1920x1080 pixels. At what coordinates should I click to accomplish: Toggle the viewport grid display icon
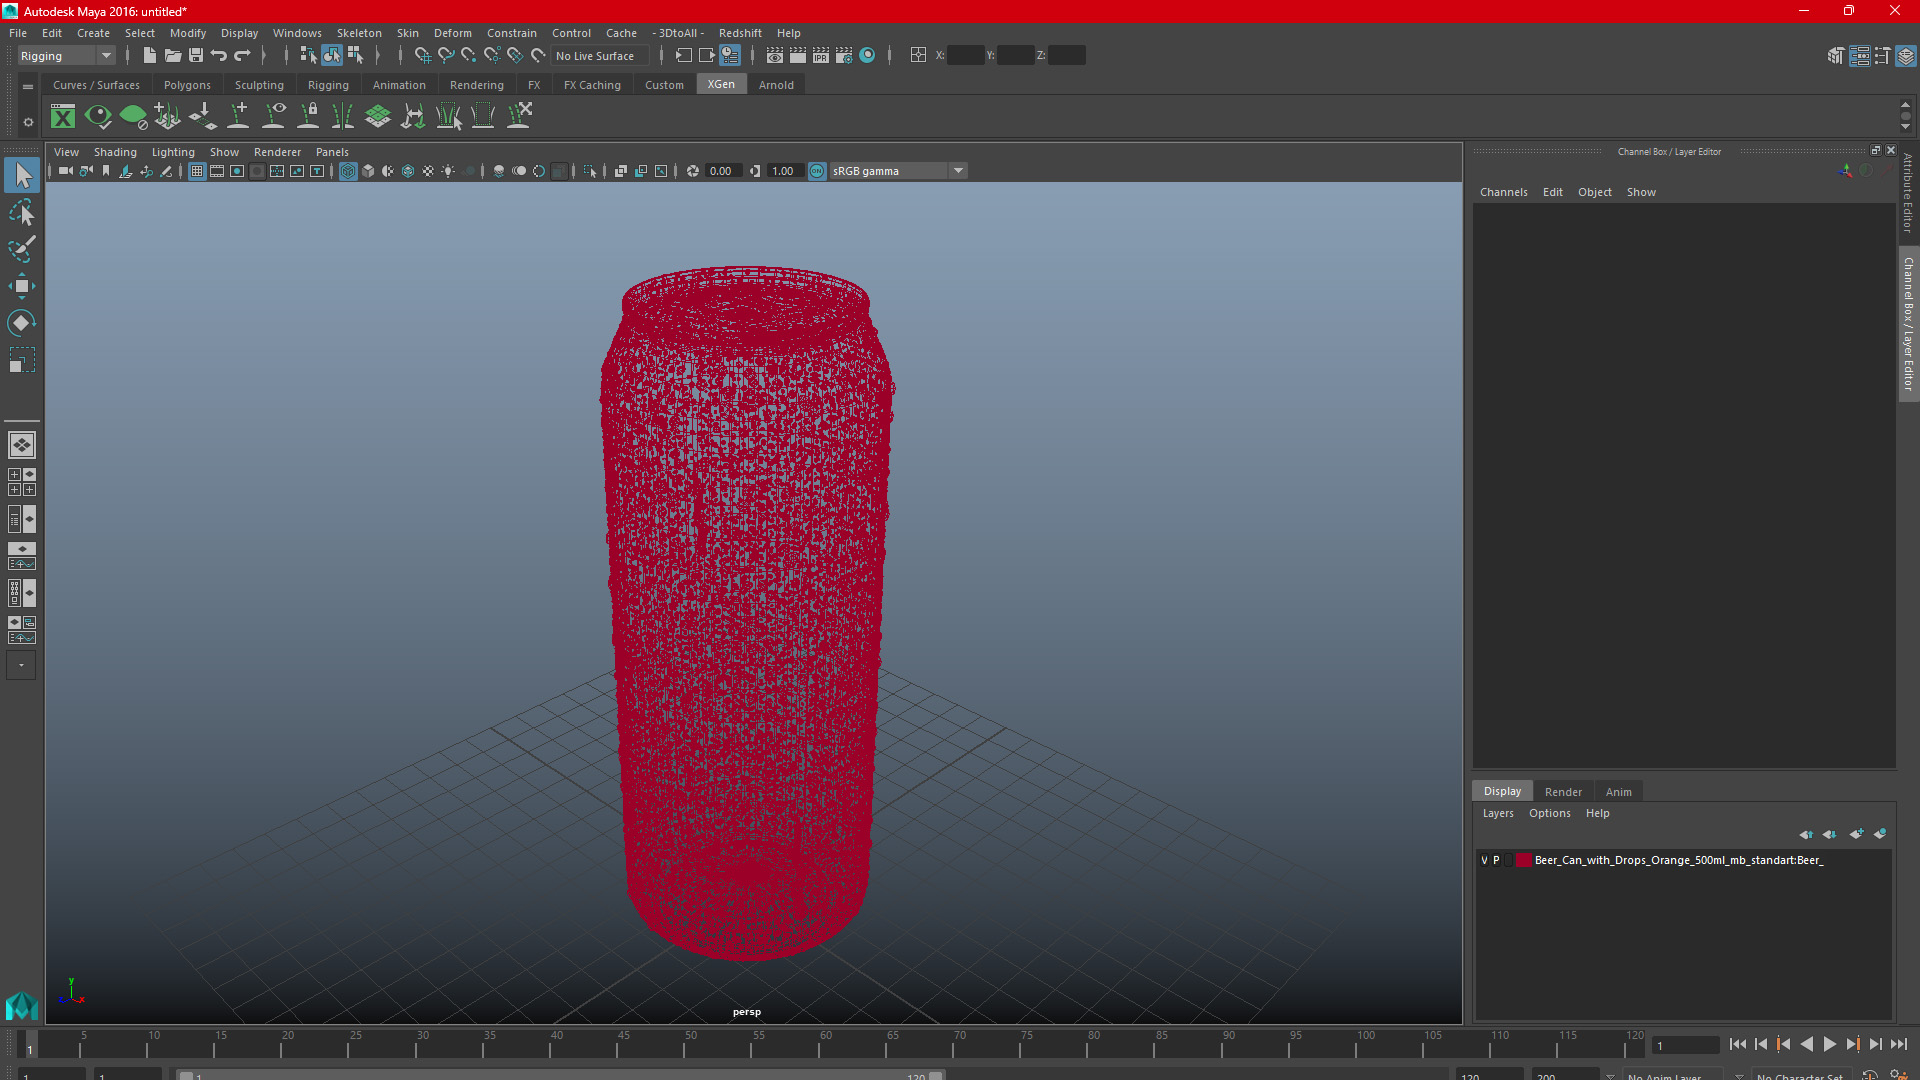197,171
